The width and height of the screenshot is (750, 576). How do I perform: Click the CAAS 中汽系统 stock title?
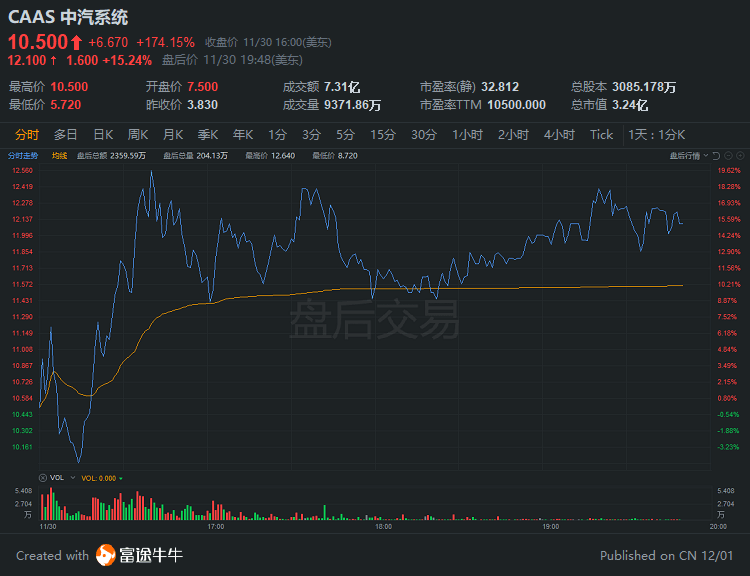coord(68,17)
